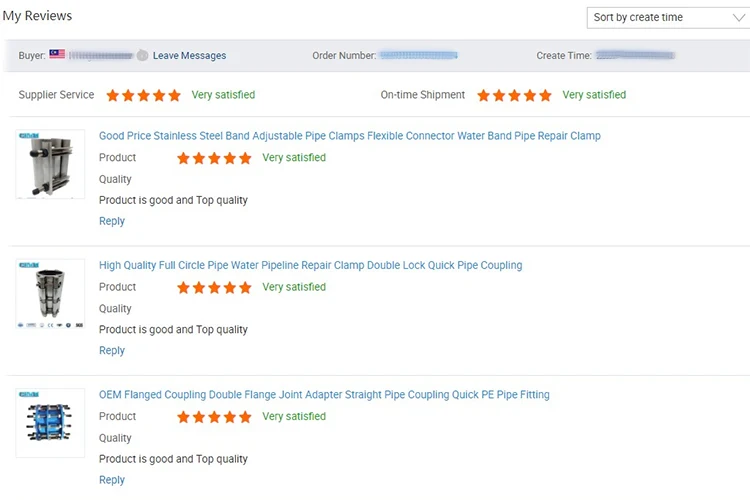Click the first On-time Shipment star
Screen dimensions: 750x500
point(484,96)
